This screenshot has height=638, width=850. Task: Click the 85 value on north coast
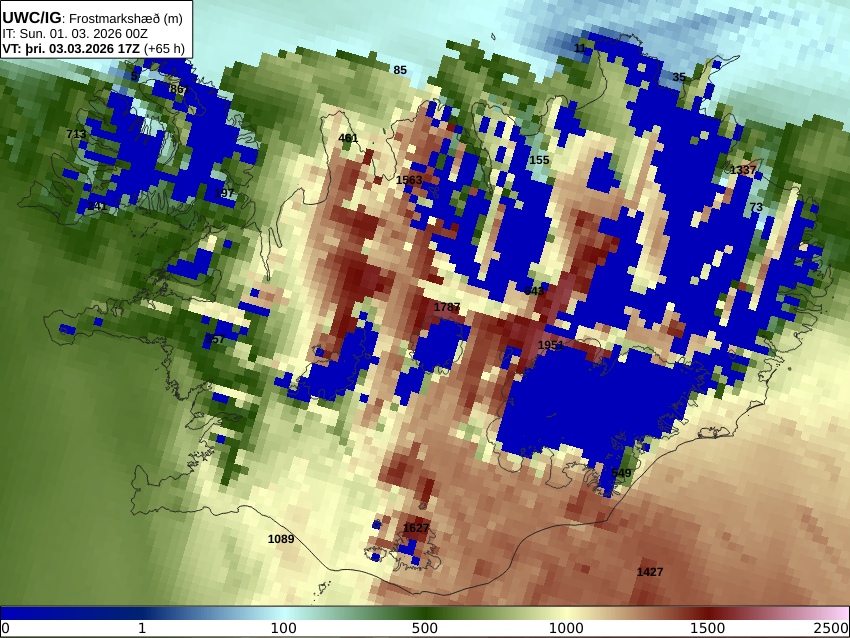400,70
